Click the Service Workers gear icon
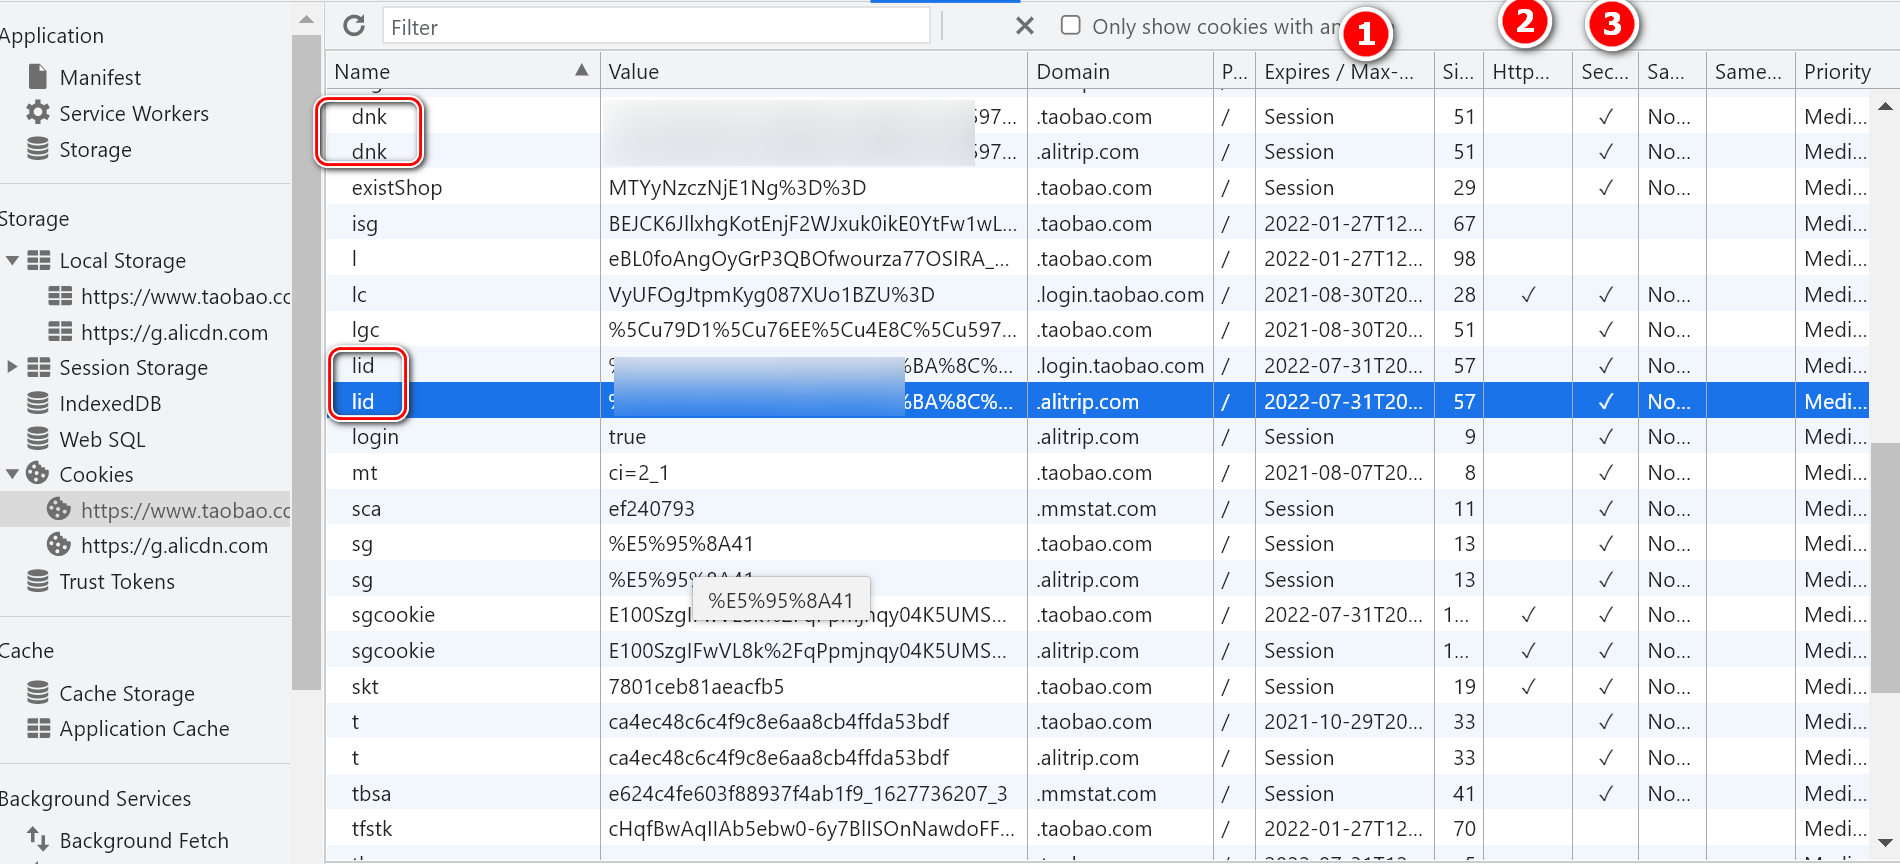This screenshot has height=864, width=1900. [x=38, y=112]
